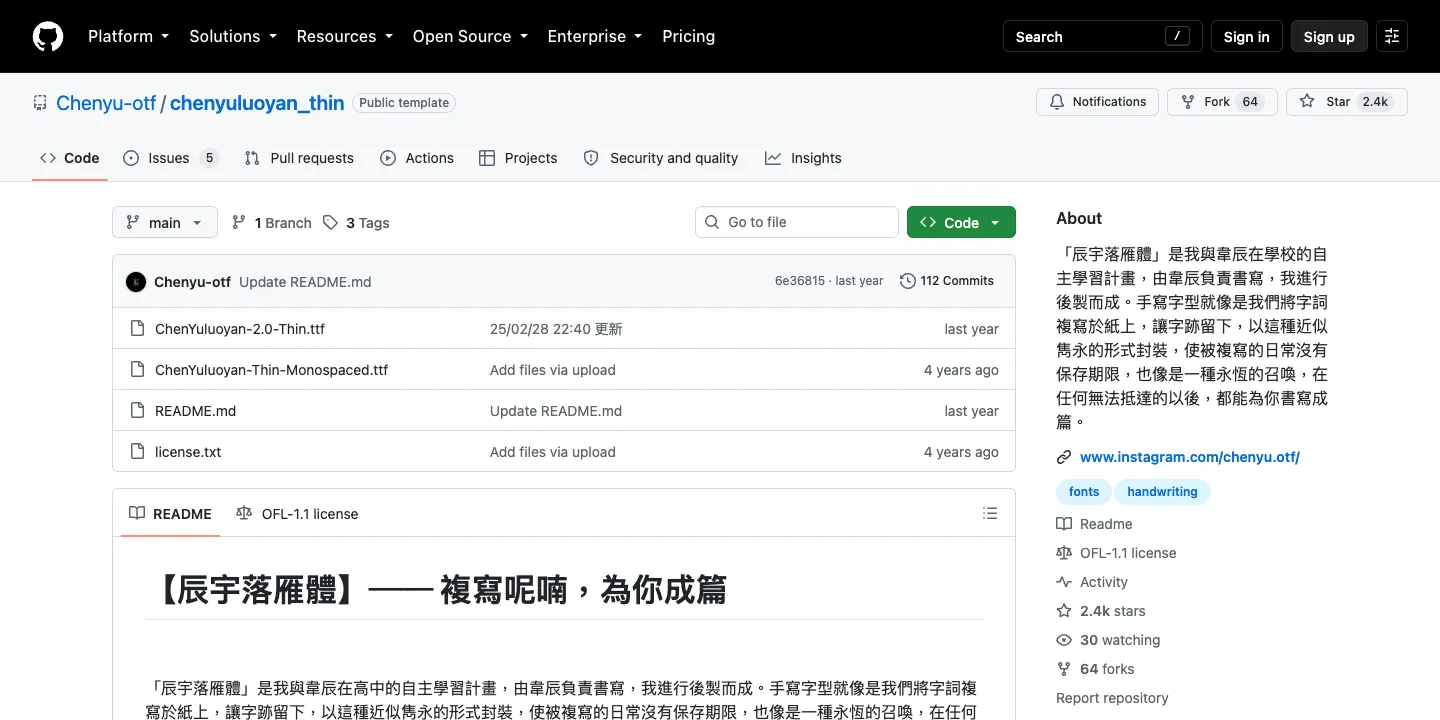Screen dimensions: 1440x720
Task: Select the README tab
Action: (170, 514)
